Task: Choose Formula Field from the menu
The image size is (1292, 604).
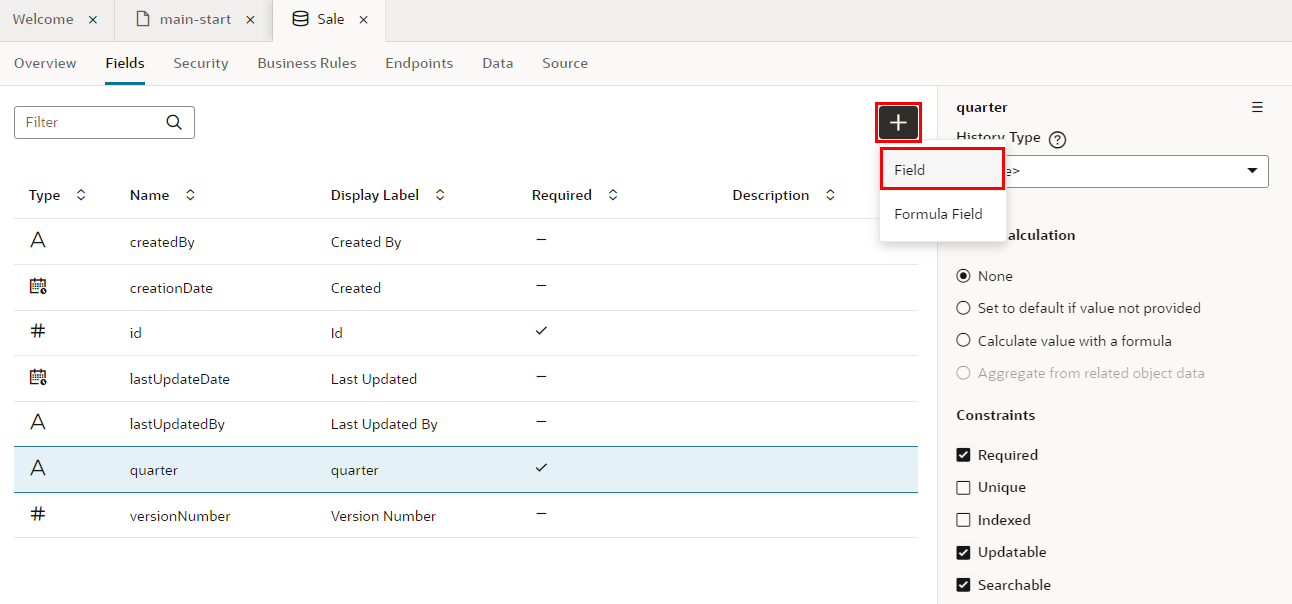Action: (x=938, y=214)
